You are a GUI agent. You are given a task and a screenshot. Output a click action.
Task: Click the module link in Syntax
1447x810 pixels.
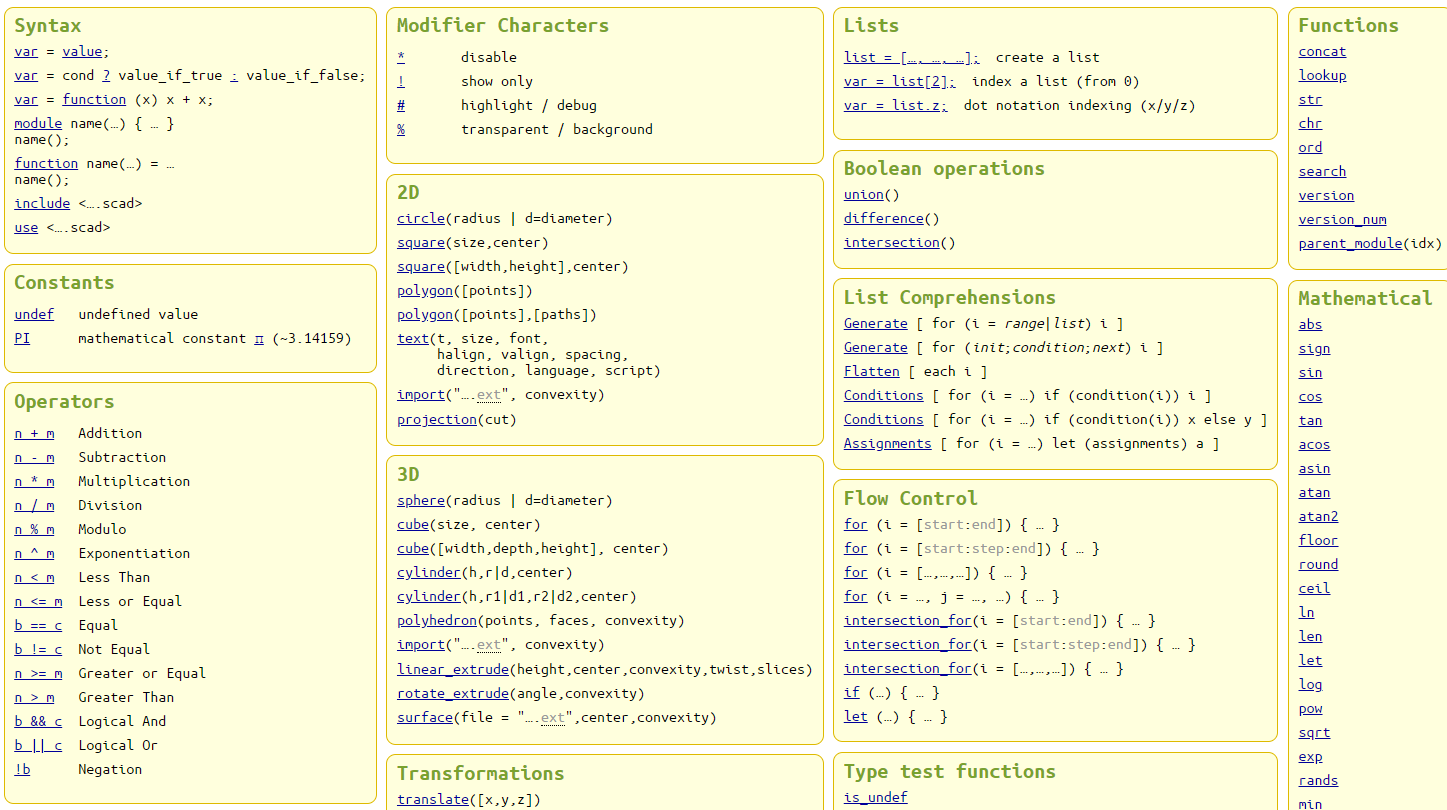pos(38,124)
